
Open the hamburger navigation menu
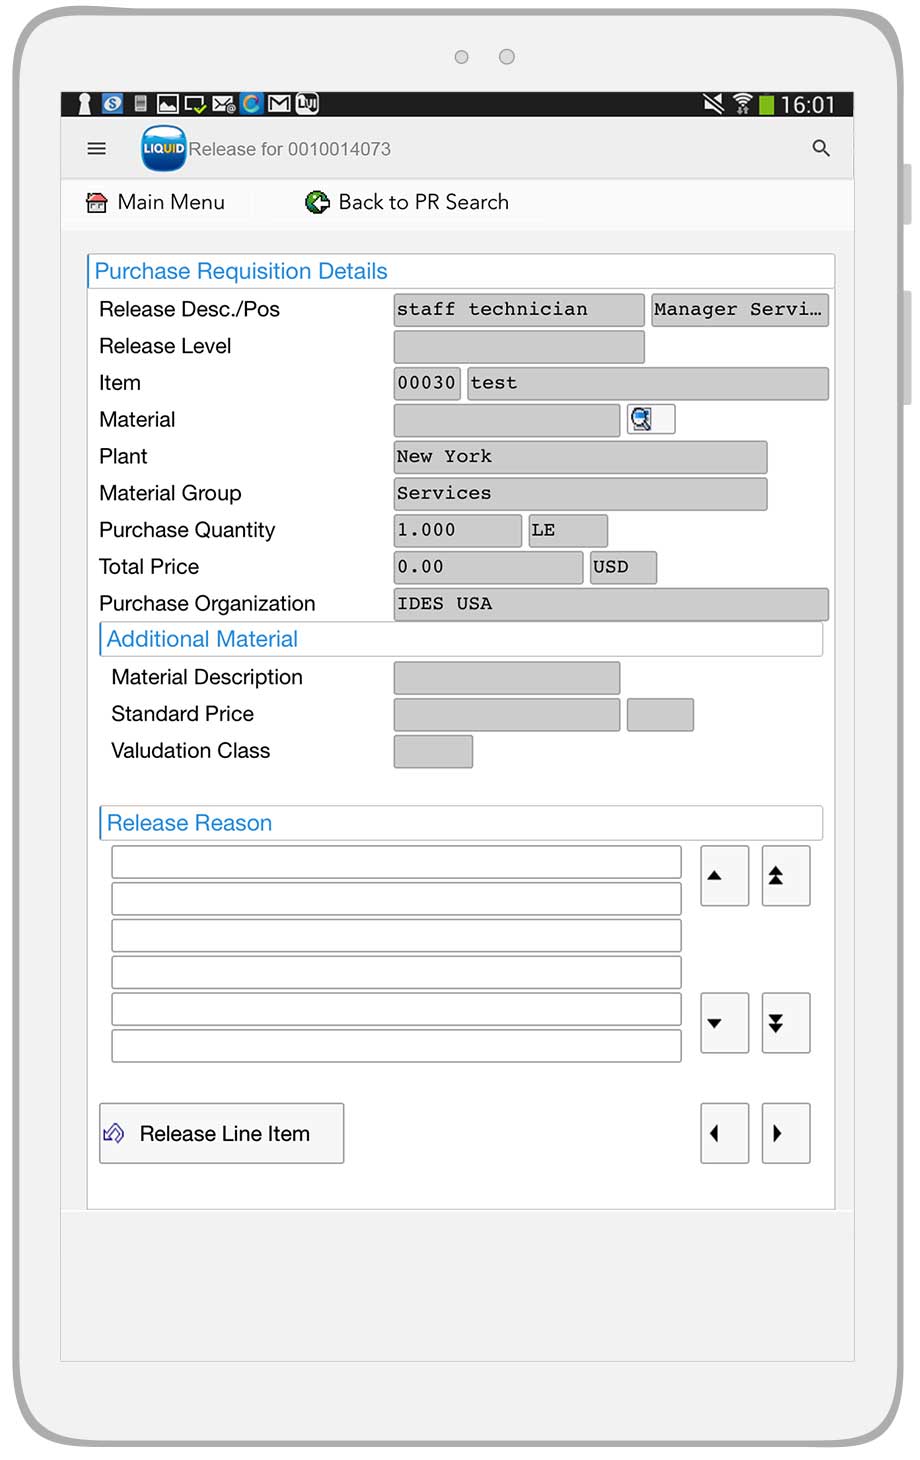(97, 149)
